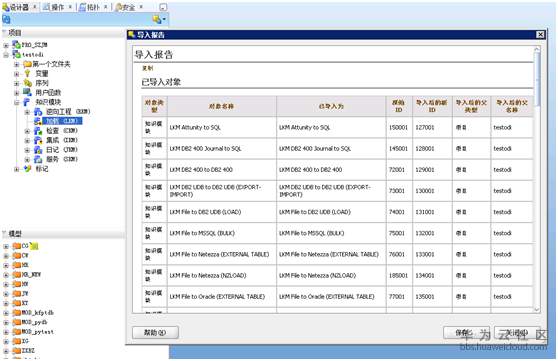Select the MOD_kfptdb folder icon

pyautogui.click(x=16, y=313)
